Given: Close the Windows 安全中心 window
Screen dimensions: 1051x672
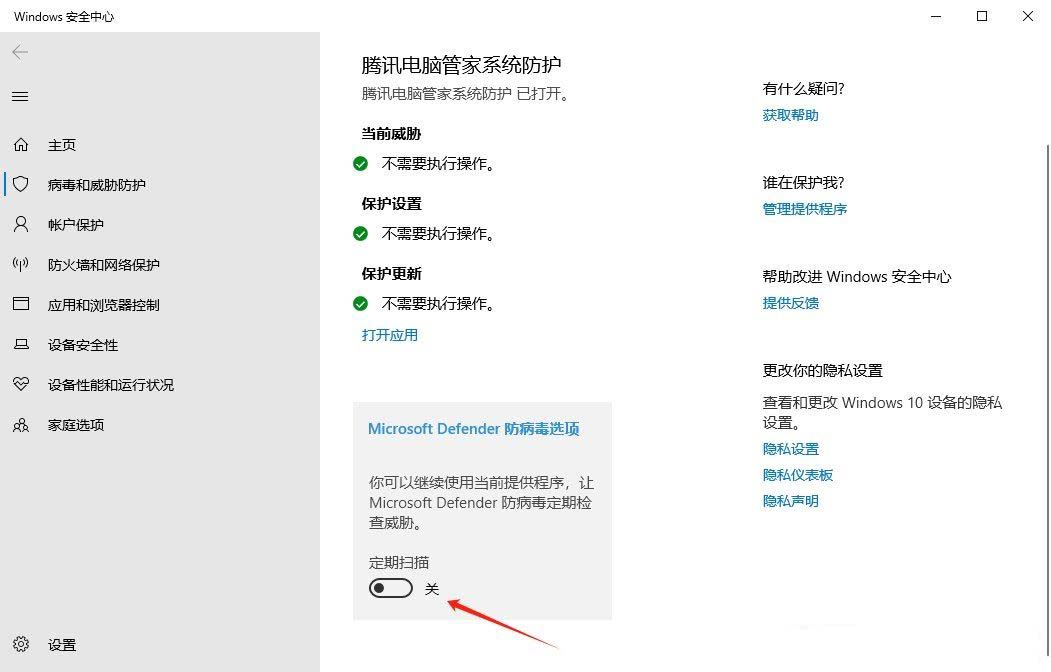Looking at the screenshot, I should (x=1028, y=16).
